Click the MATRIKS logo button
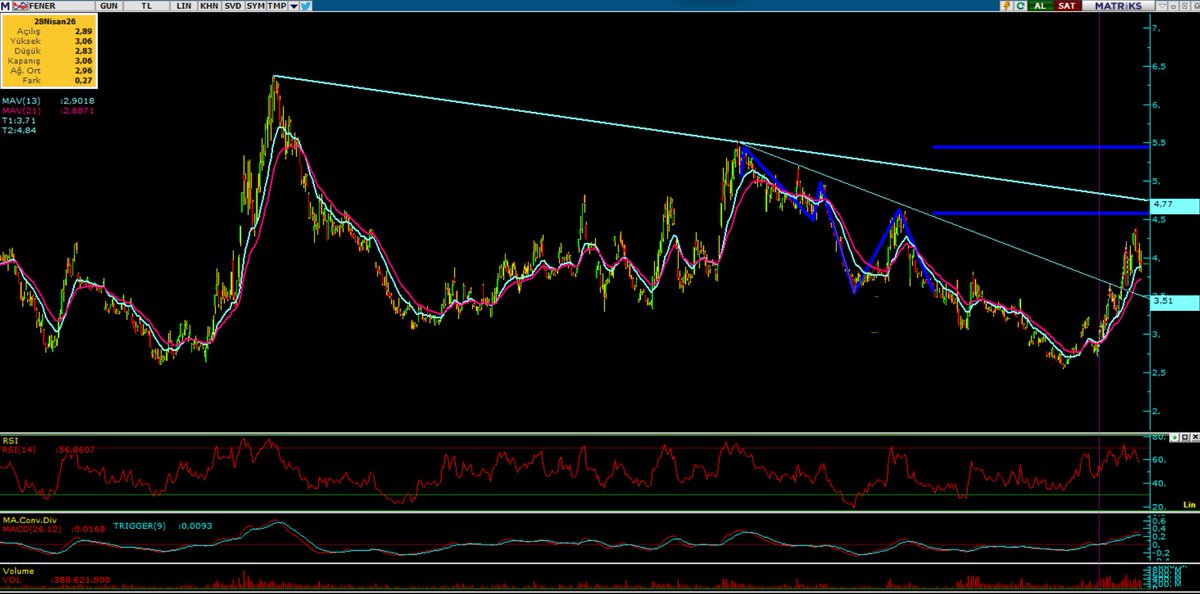Screen dimensions: 1200x594 tap(1118, 6)
